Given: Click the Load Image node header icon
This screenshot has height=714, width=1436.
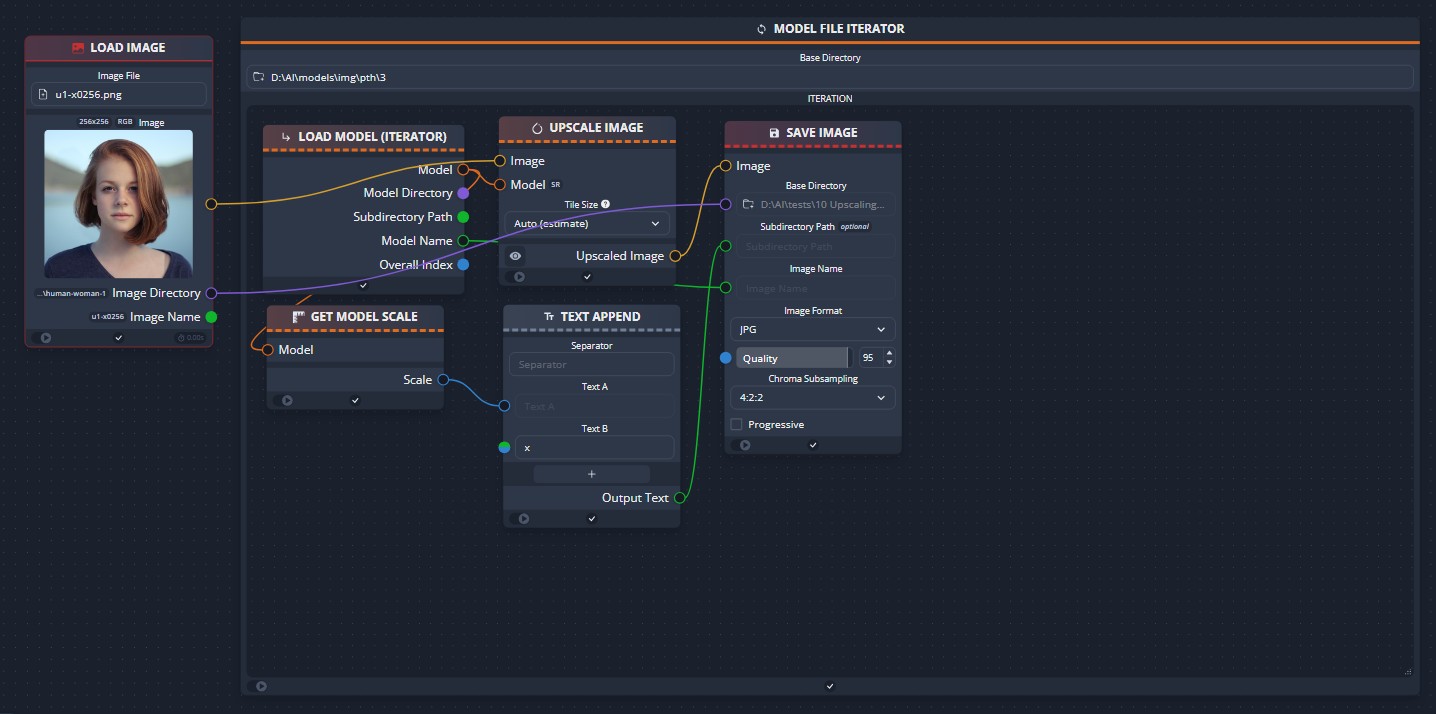Looking at the screenshot, I should click(77, 47).
